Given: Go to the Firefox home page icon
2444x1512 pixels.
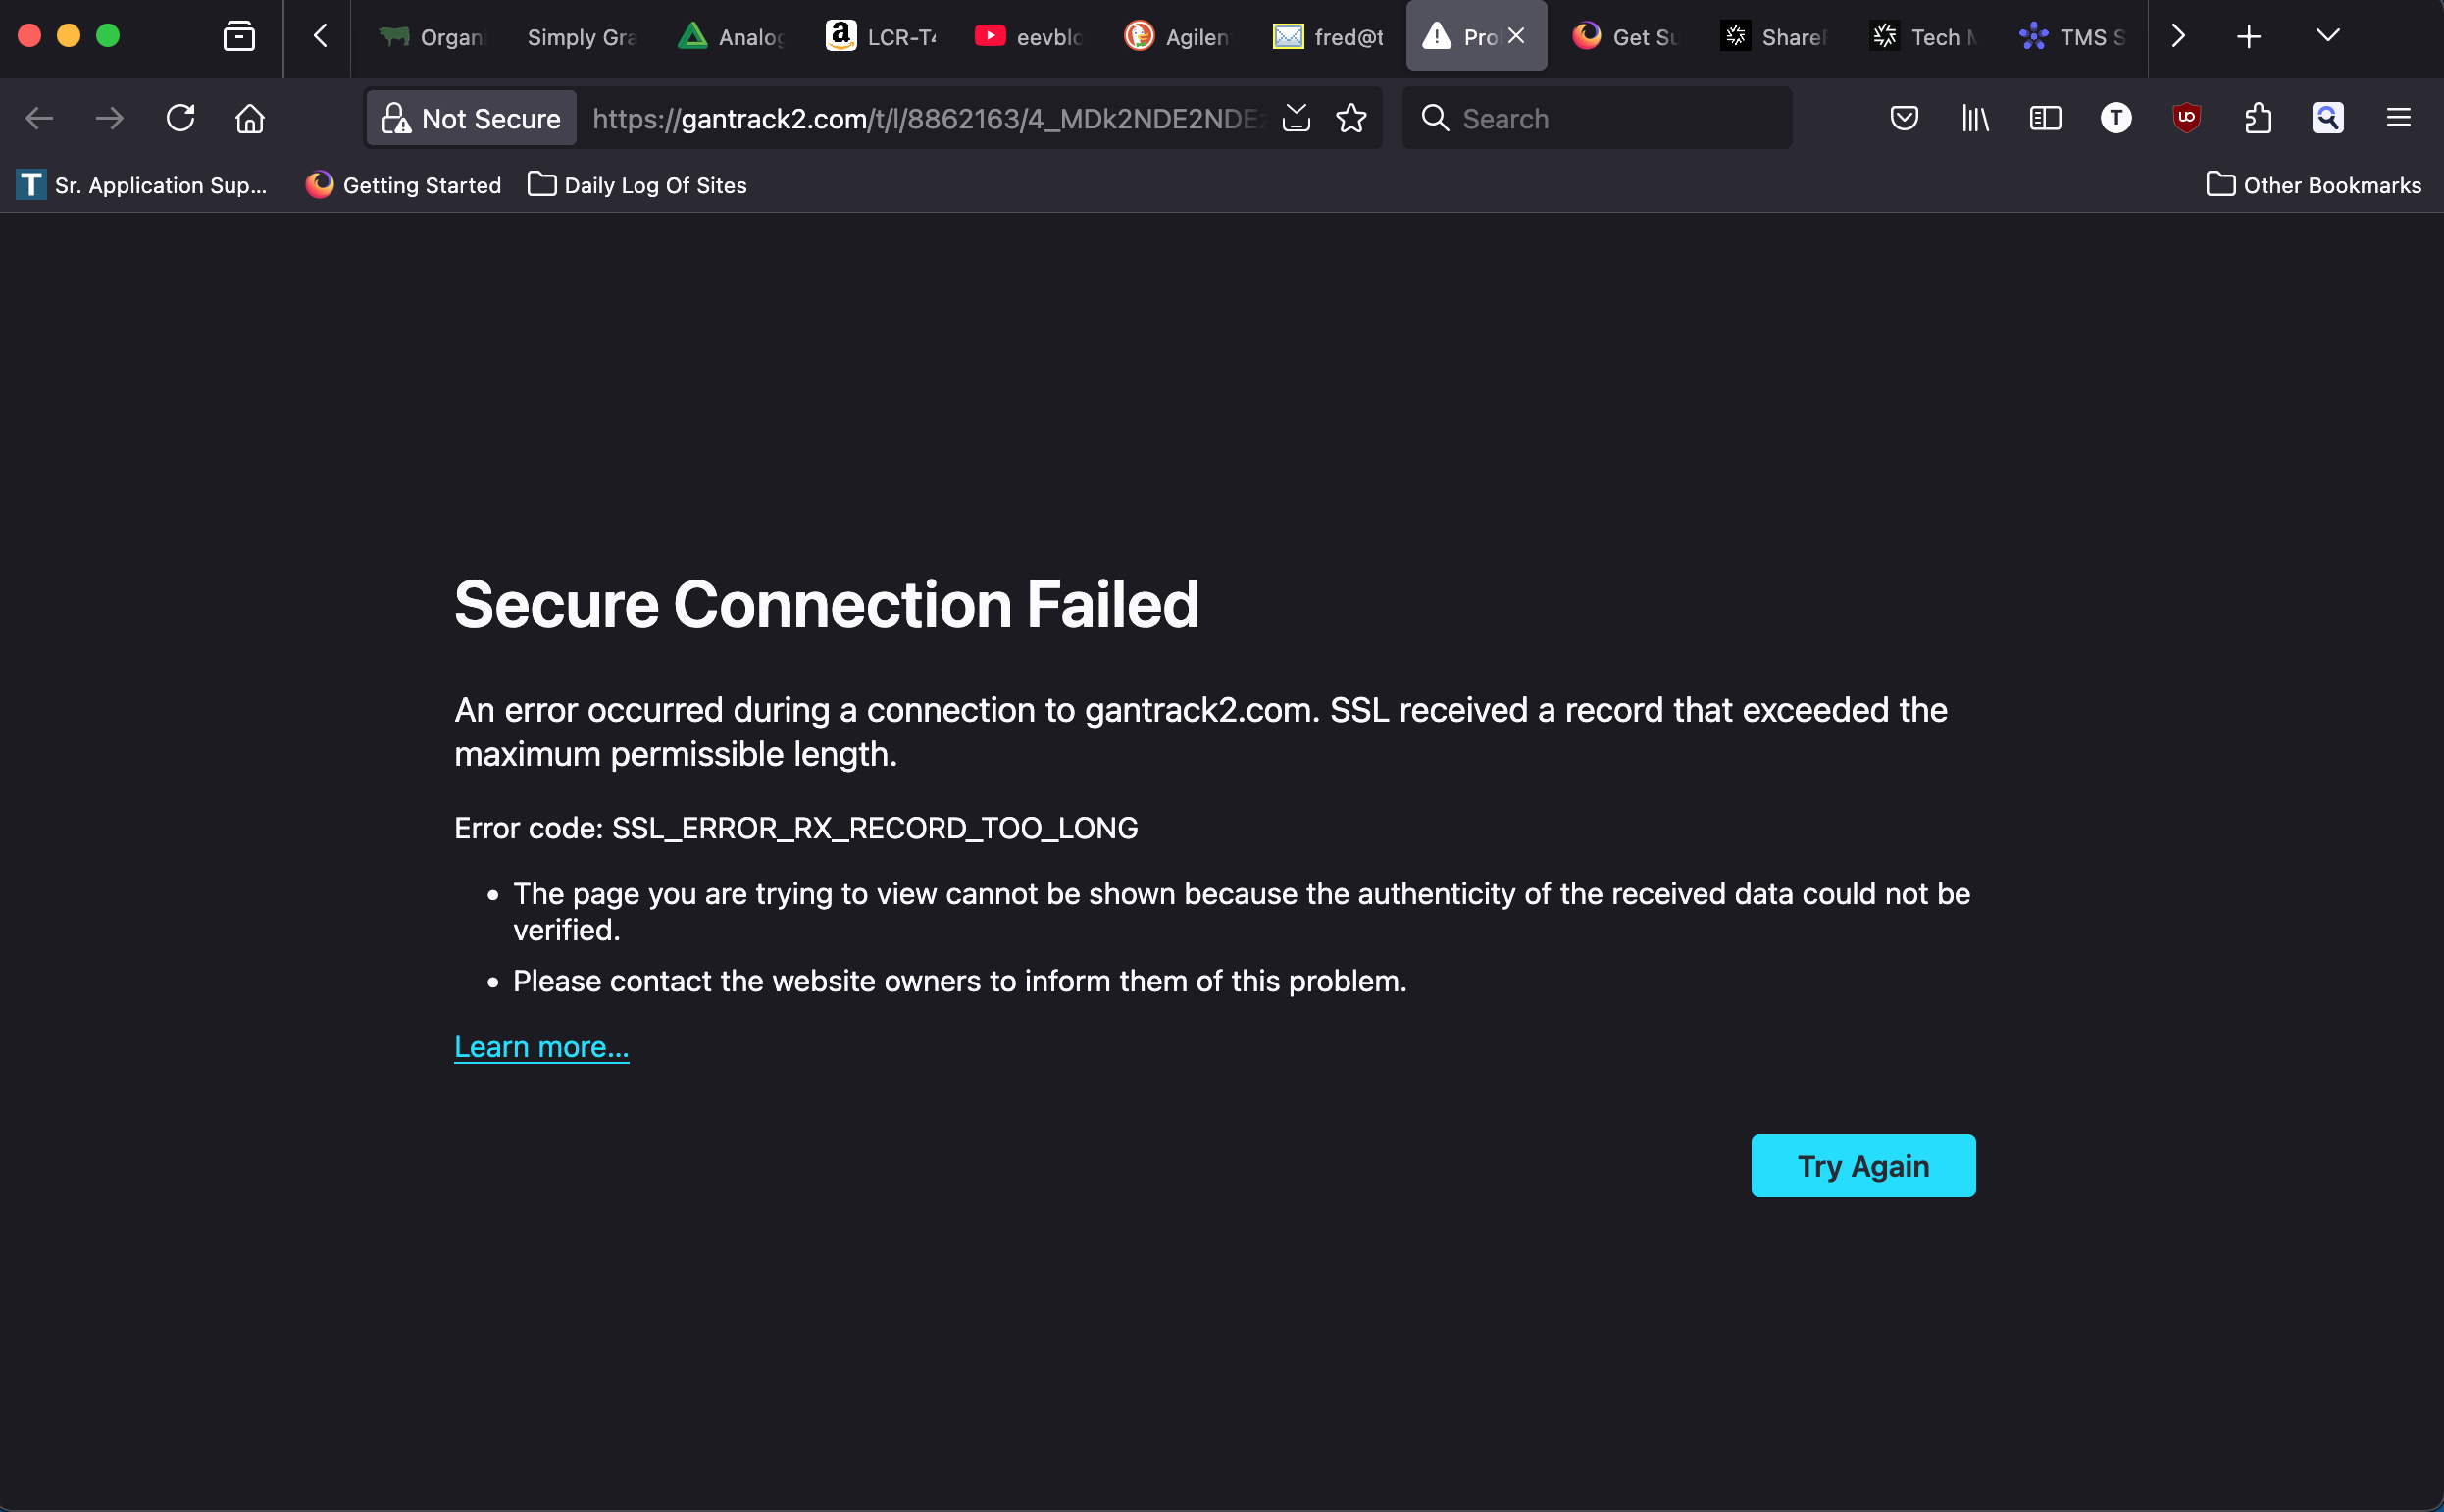Looking at the screenshot, I should pos(250,118).
